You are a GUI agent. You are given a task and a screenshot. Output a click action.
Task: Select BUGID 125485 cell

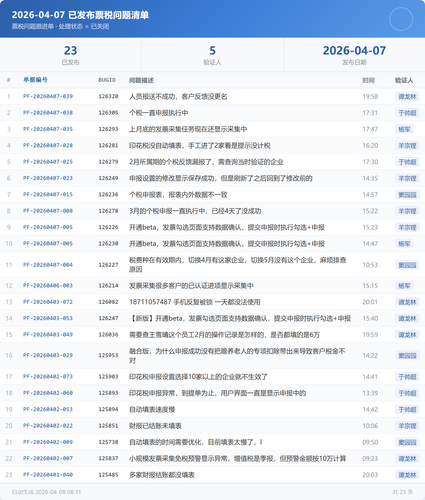(108, 475)
